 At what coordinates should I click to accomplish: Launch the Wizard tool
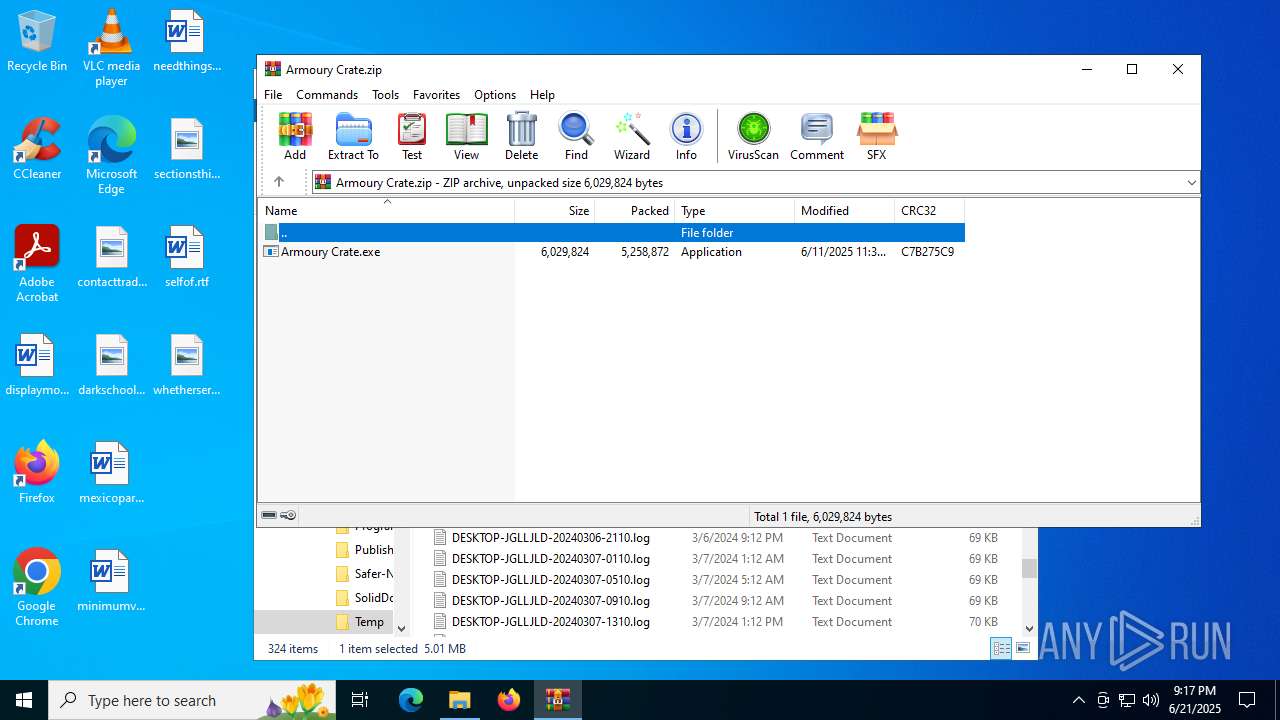[632, 136]
